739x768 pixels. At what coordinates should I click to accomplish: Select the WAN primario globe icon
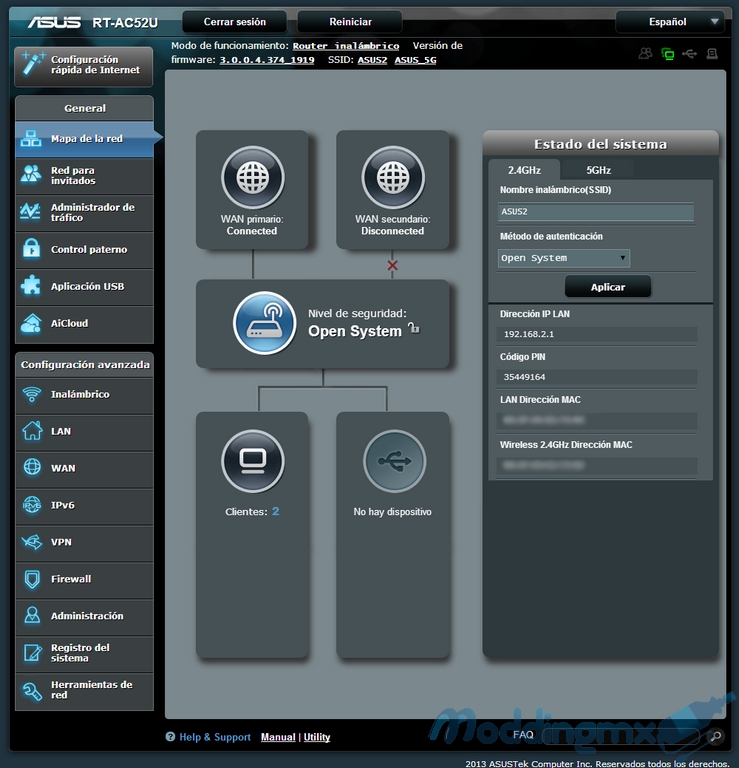[253, 177]
